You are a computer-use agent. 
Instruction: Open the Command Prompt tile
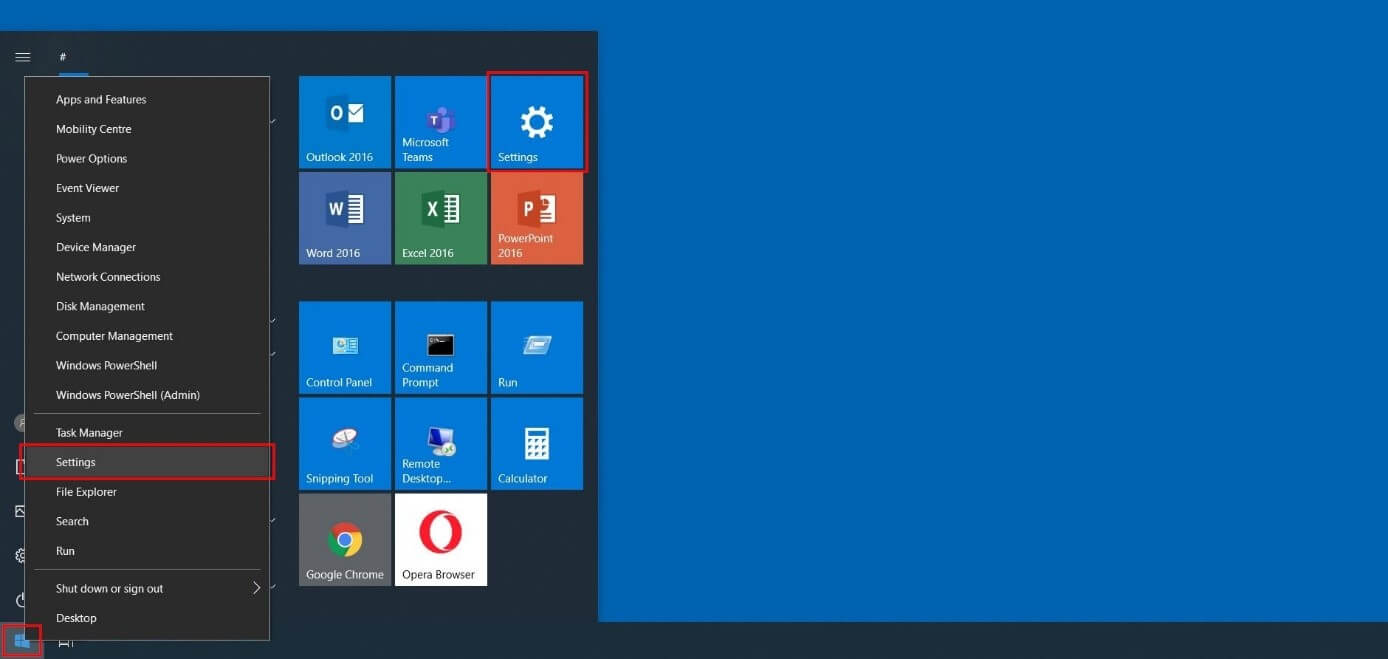pyautogui.click(x=440, y=347)
